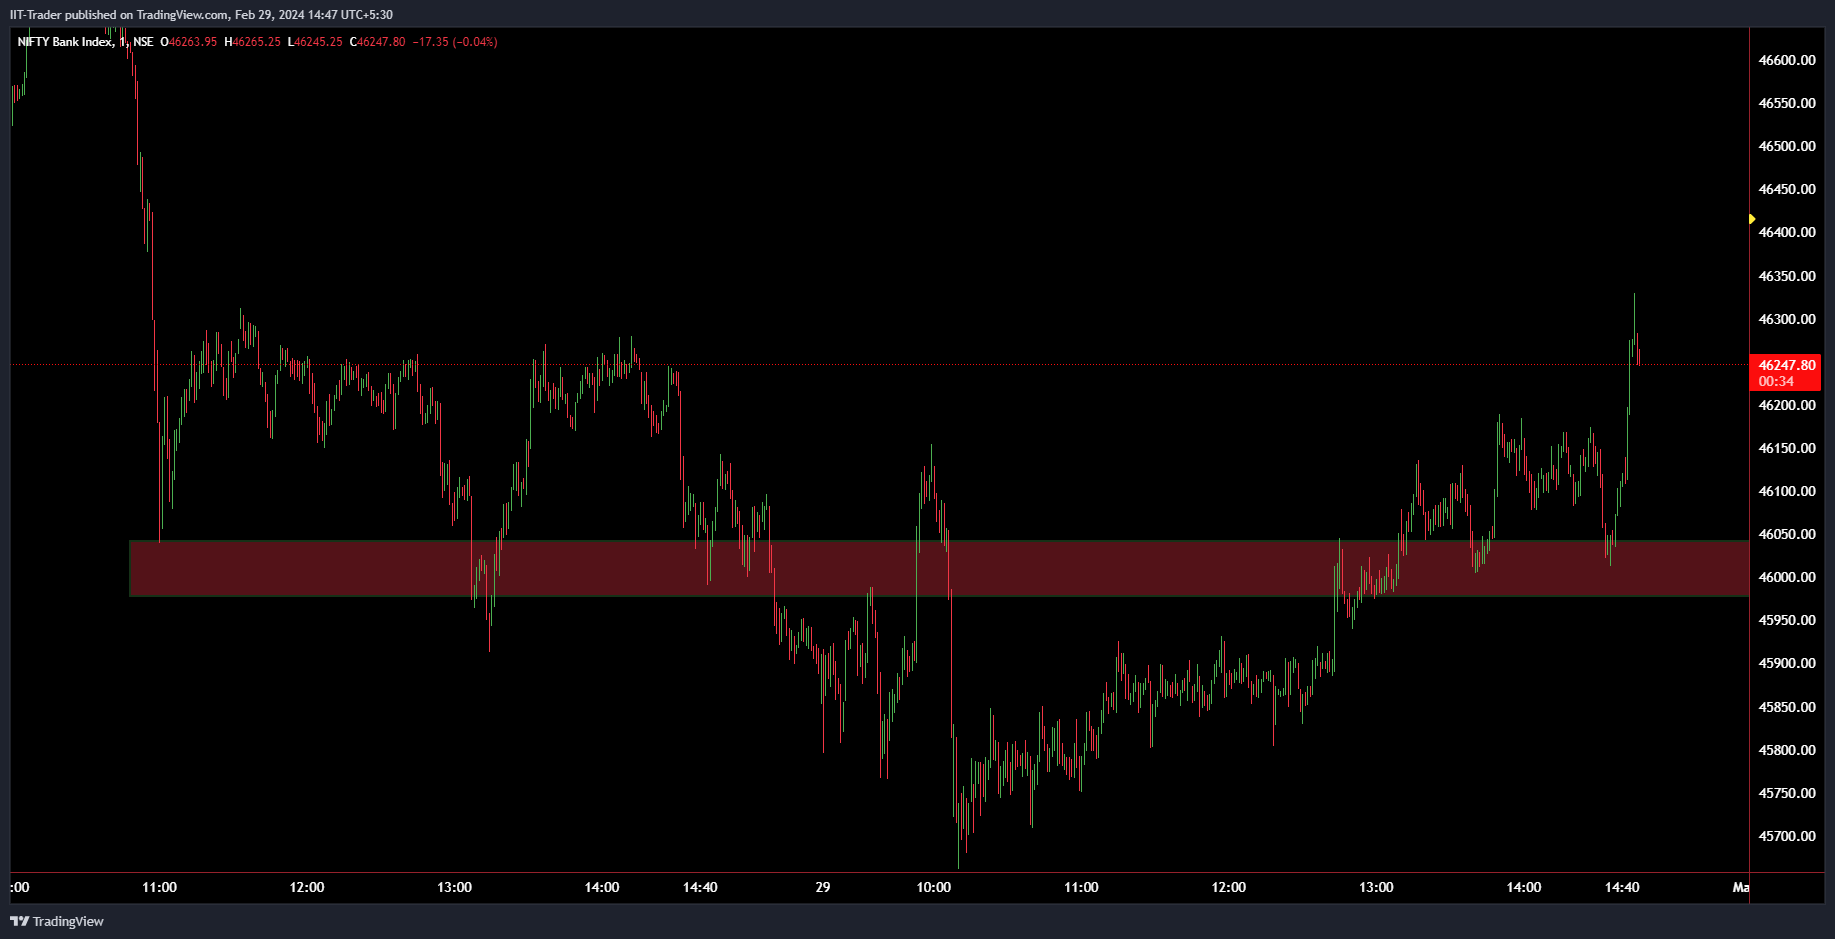
Task: Click the close value 46247.80 in the legend
Action: (381, 42)
